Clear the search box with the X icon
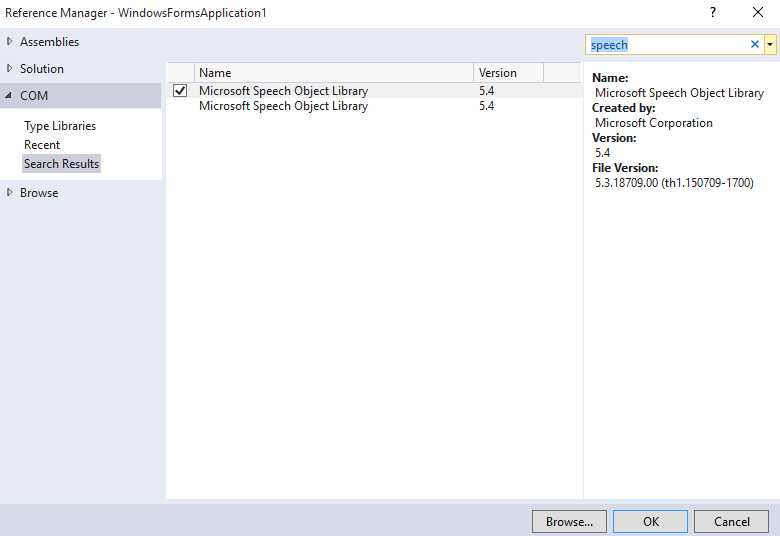The width and height of the screenshot is (780, 536). point(754,44)
